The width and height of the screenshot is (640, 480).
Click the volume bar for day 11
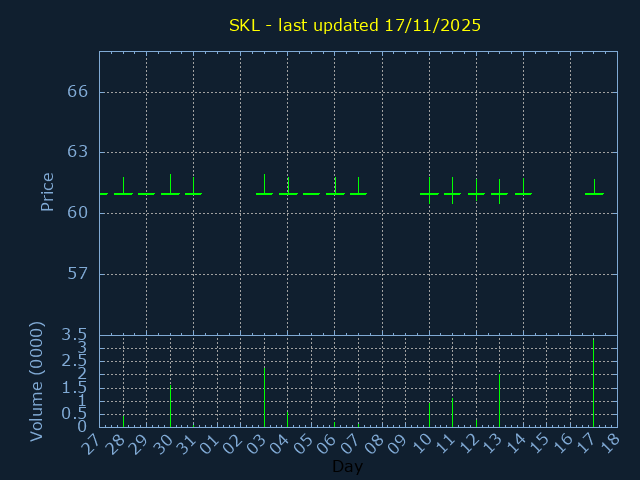[452, 411]
